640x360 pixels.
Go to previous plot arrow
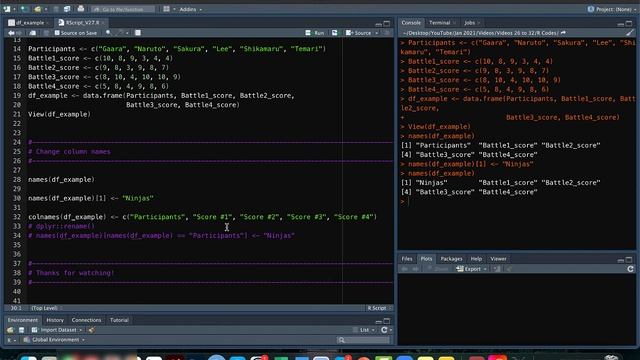(405, 269)
